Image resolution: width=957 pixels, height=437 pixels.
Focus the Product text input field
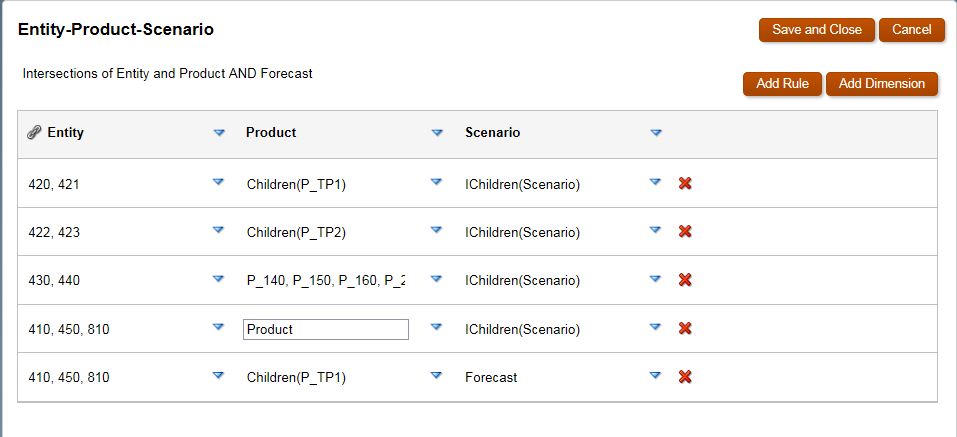coord(326,330)
